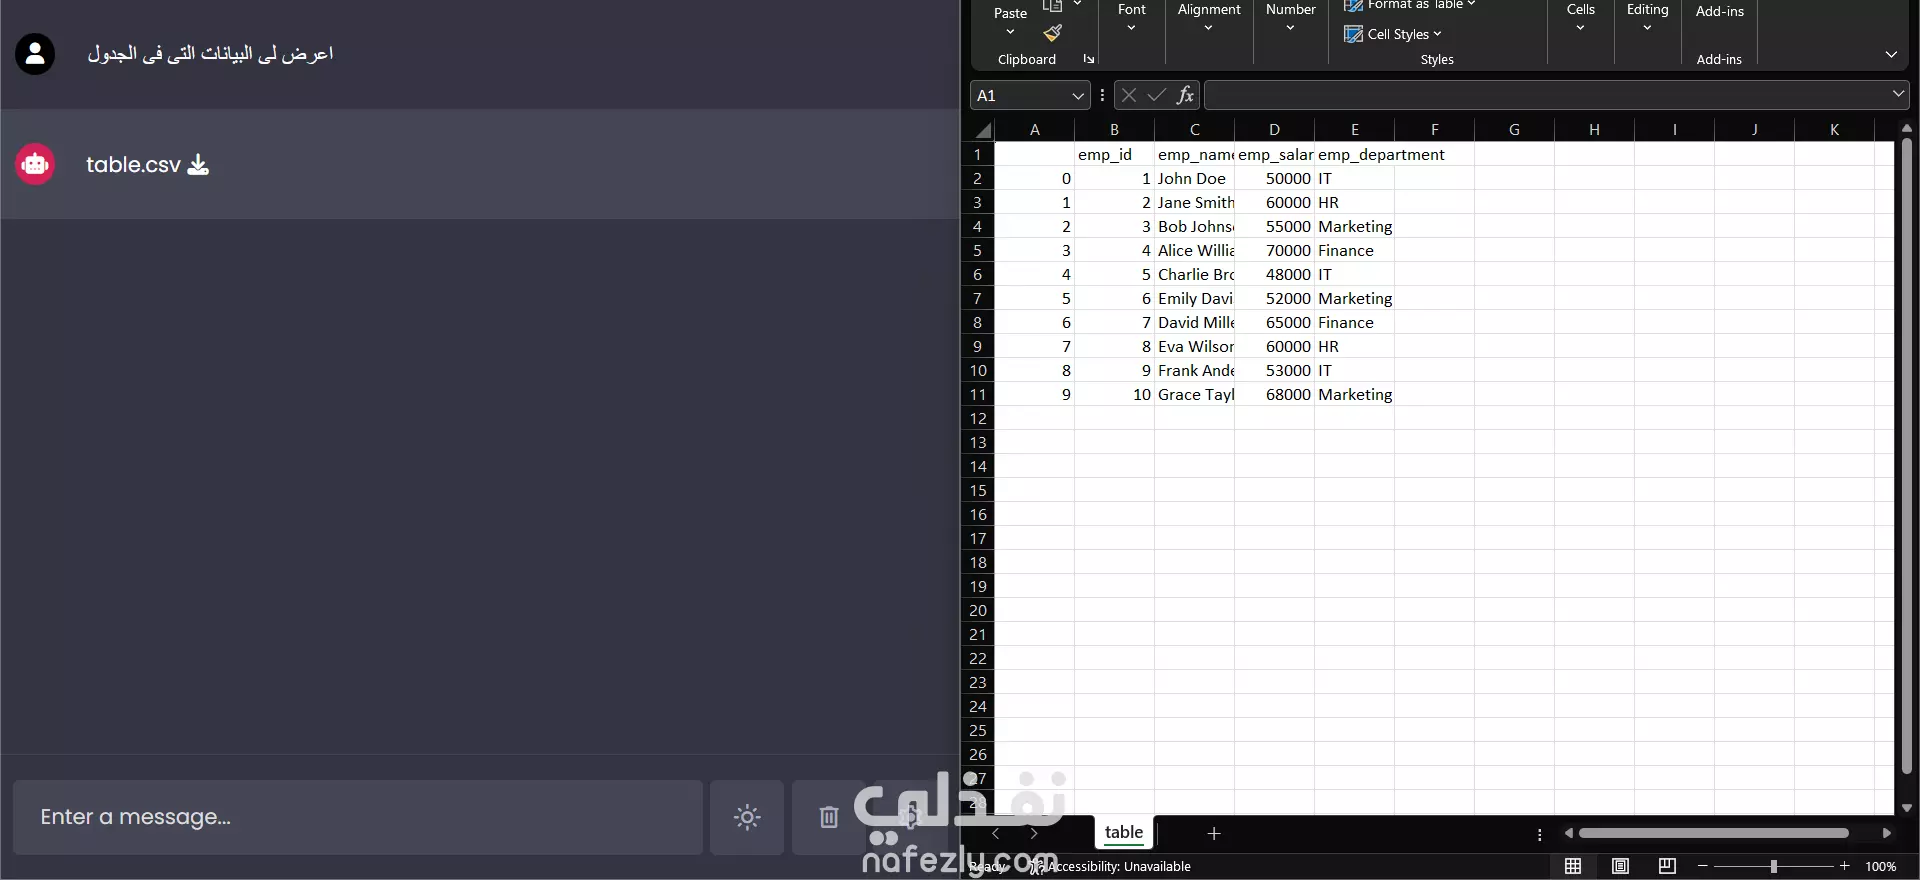Click the robot bot avatar icon
The height and width of the screenshot is (880, 1920).
[35, 164]
